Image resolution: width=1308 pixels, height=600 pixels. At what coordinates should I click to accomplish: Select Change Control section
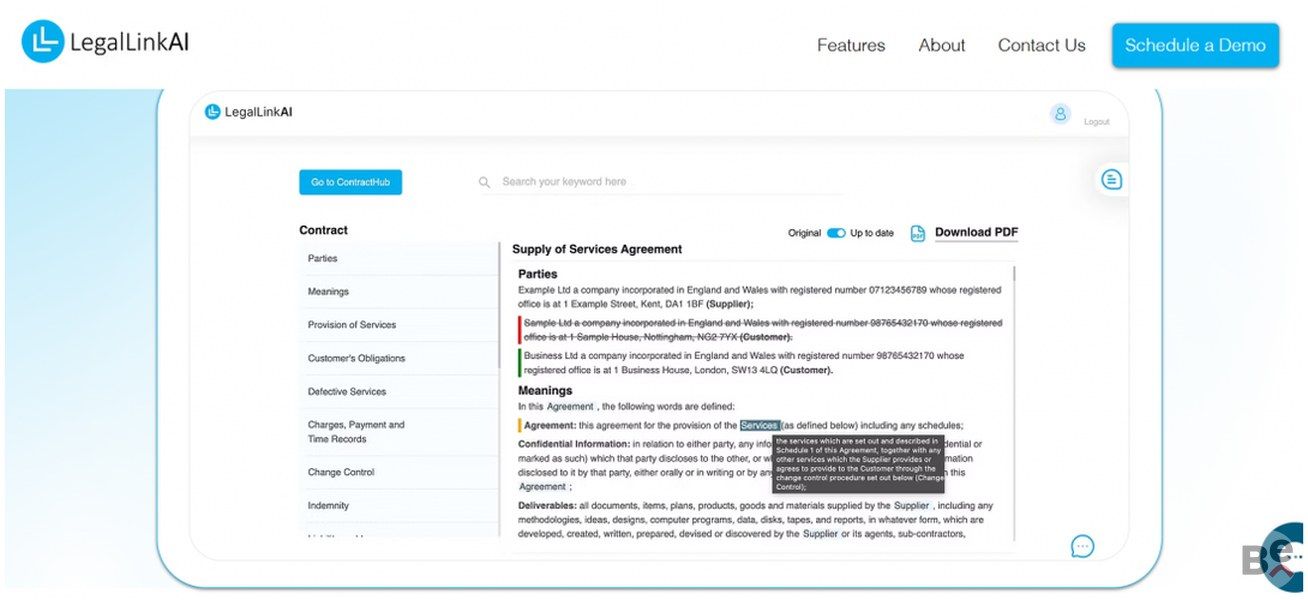click(x=399, y=472)
